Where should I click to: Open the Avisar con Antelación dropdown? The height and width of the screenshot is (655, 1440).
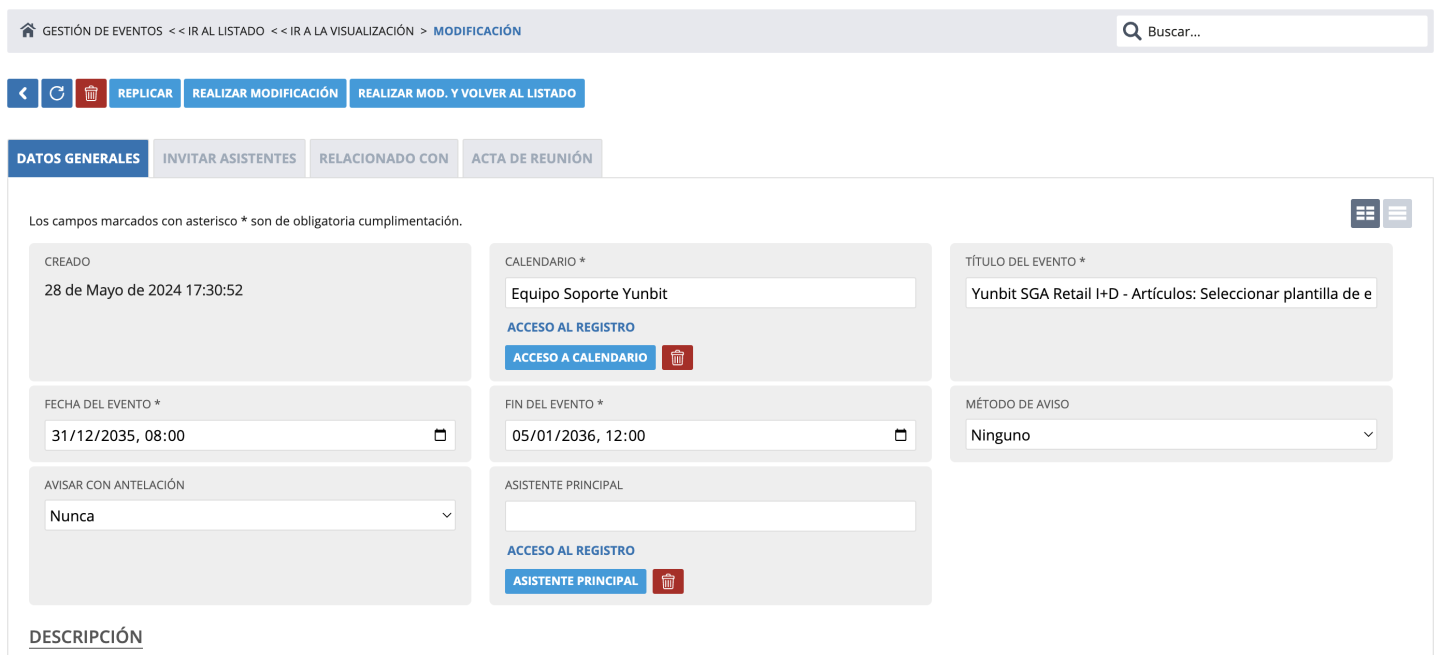click(x=250, y=516)
